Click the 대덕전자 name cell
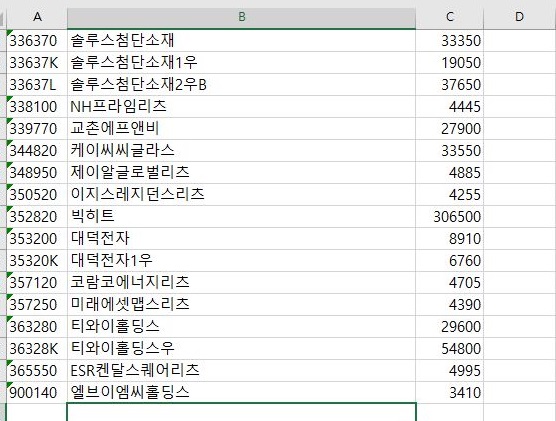 tap(241, 239)
